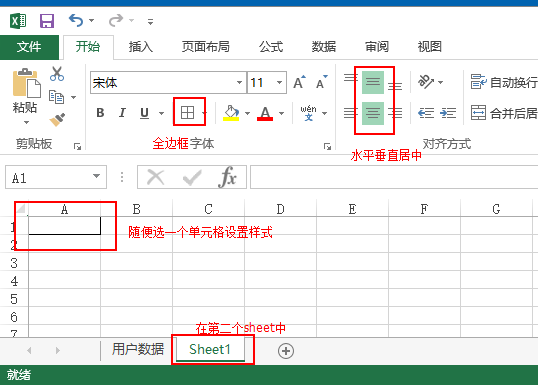The width and height of the screenshot is (538, 385).
Task: Open the 剪贴板 group dialog launcher
Action: [x=78, y=147]
